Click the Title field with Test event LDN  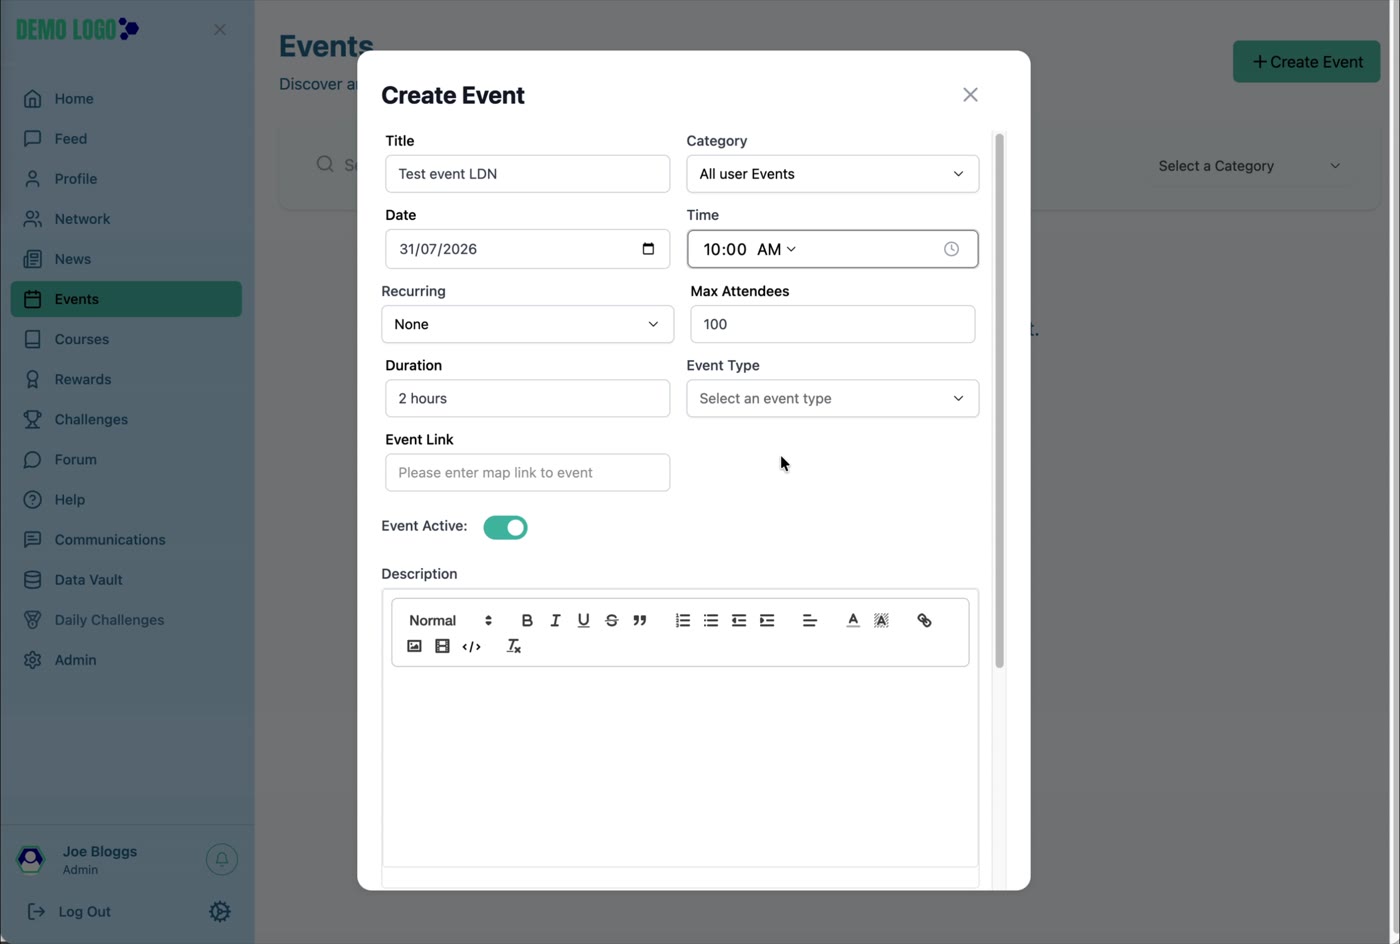coord(527,174)
